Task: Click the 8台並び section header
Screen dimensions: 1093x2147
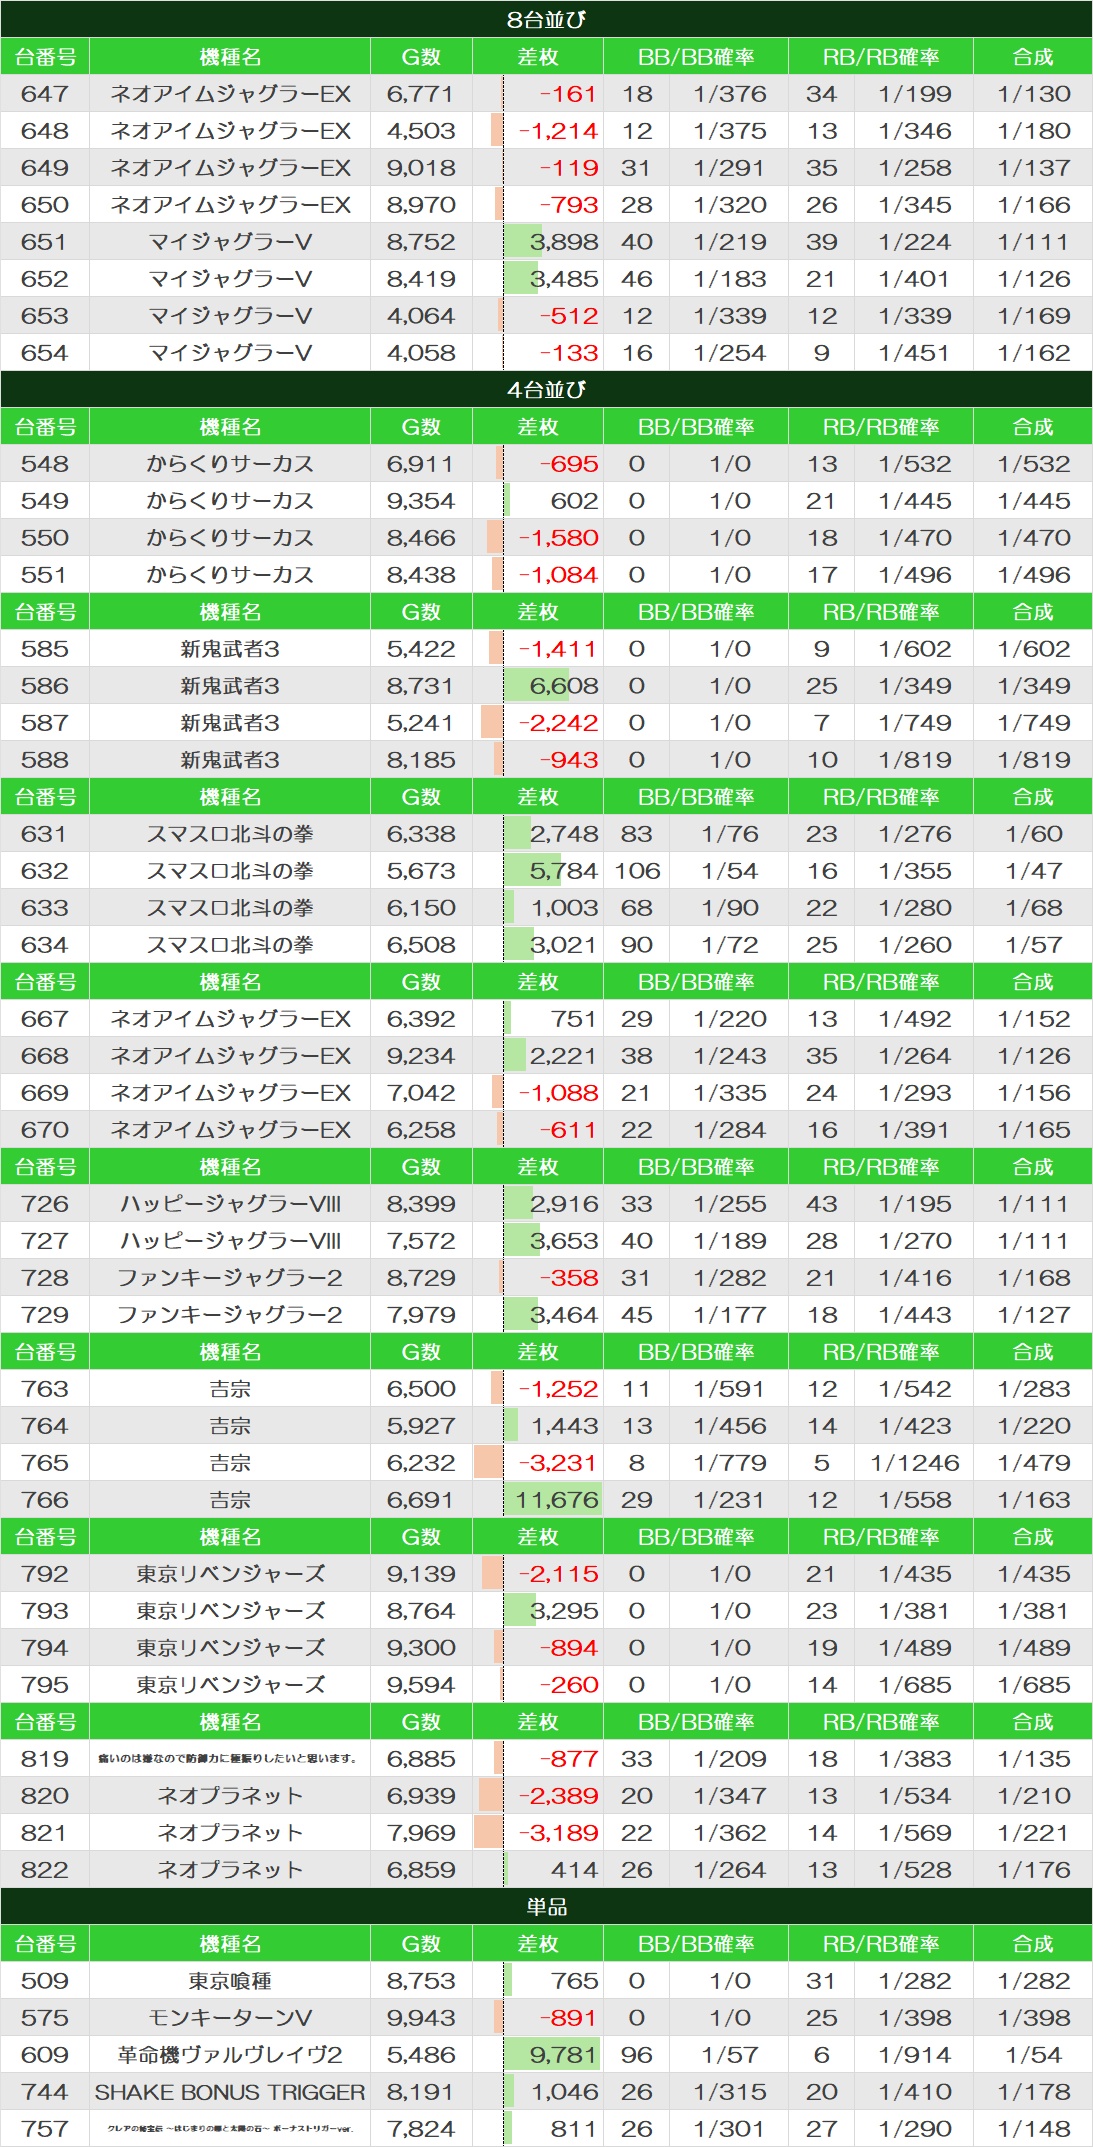Action: pos(546,19)
